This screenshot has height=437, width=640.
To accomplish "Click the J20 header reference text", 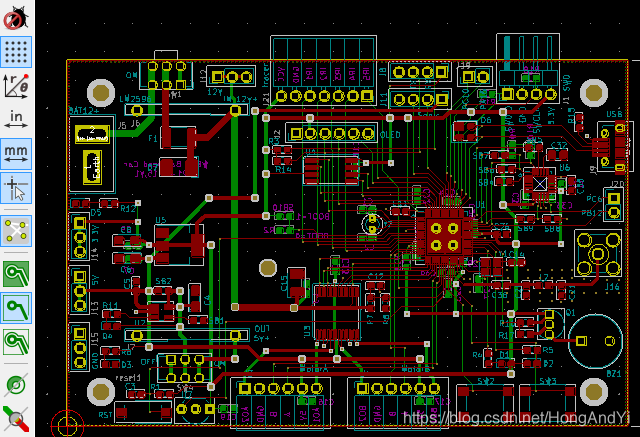I will [617, 184].
